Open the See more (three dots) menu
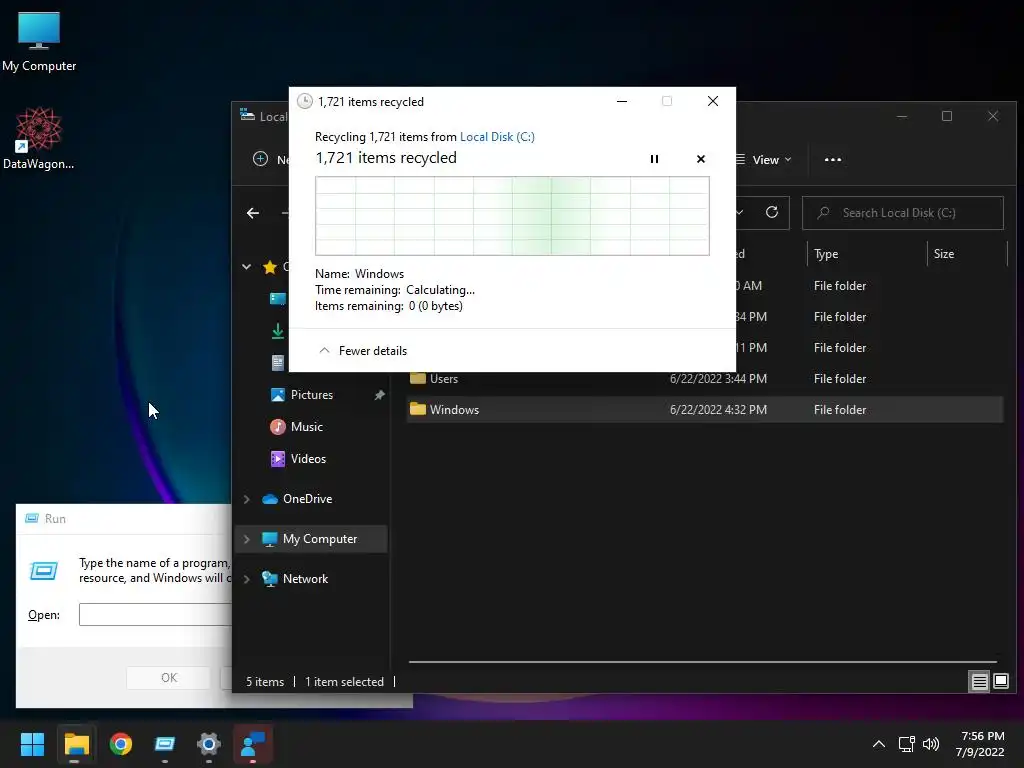This screenshot has width=1024, height=768. pyautogui.click(x=833, y=160)
